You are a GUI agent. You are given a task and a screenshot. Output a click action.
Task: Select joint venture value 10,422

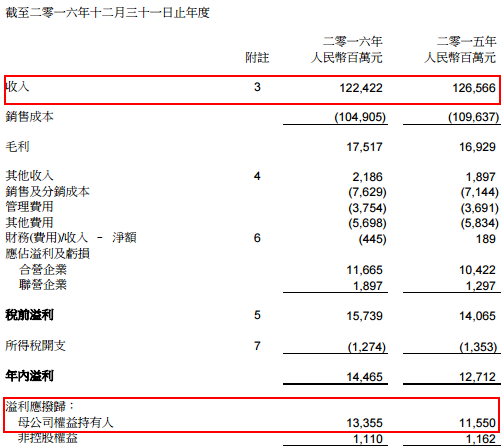477,270
